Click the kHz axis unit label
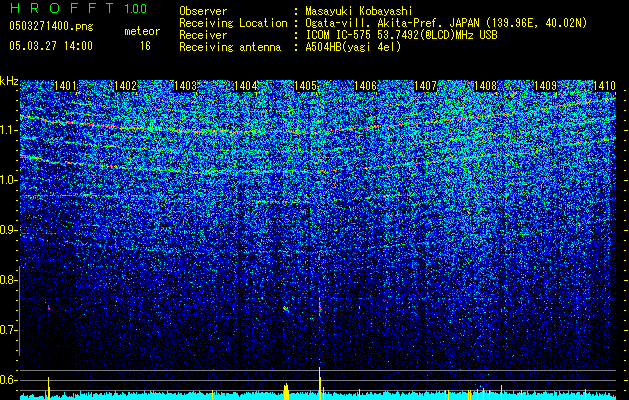Image resolution: width=629 pixels, height=400 pixels. pyautogui.click(x=9, y=81)
